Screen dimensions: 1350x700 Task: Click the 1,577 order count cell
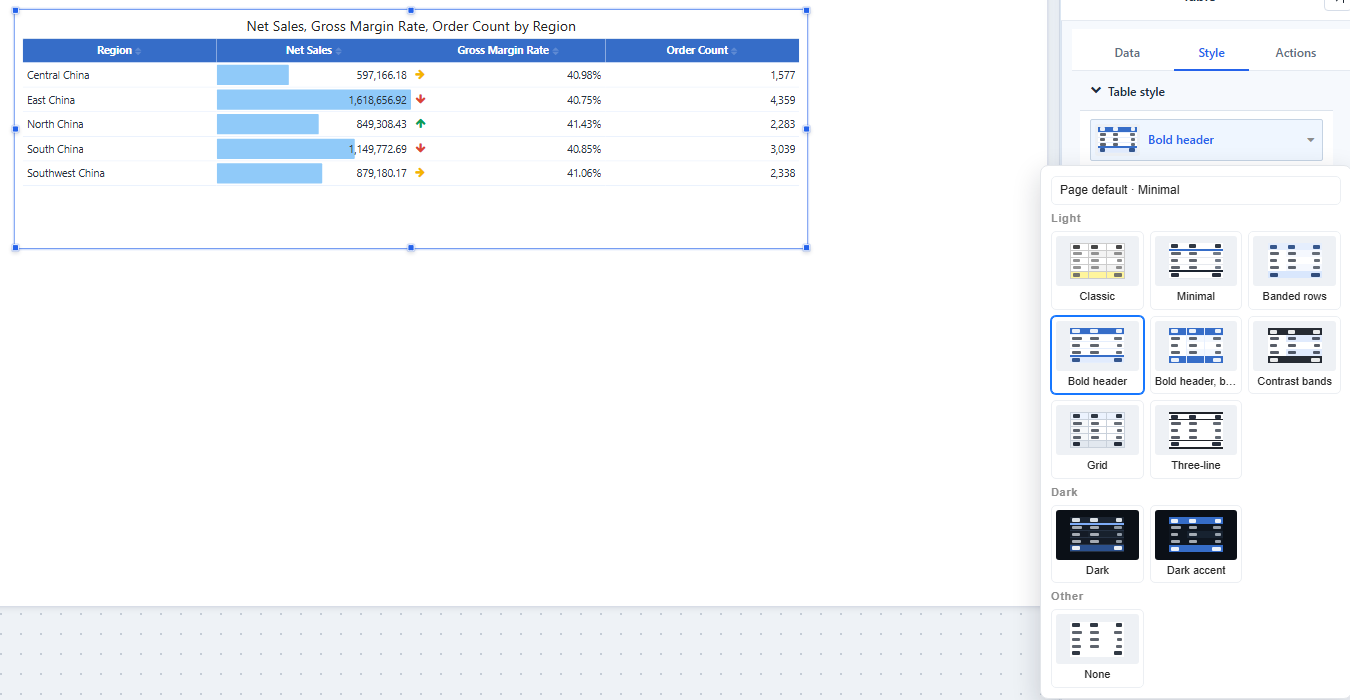[783, 75]
